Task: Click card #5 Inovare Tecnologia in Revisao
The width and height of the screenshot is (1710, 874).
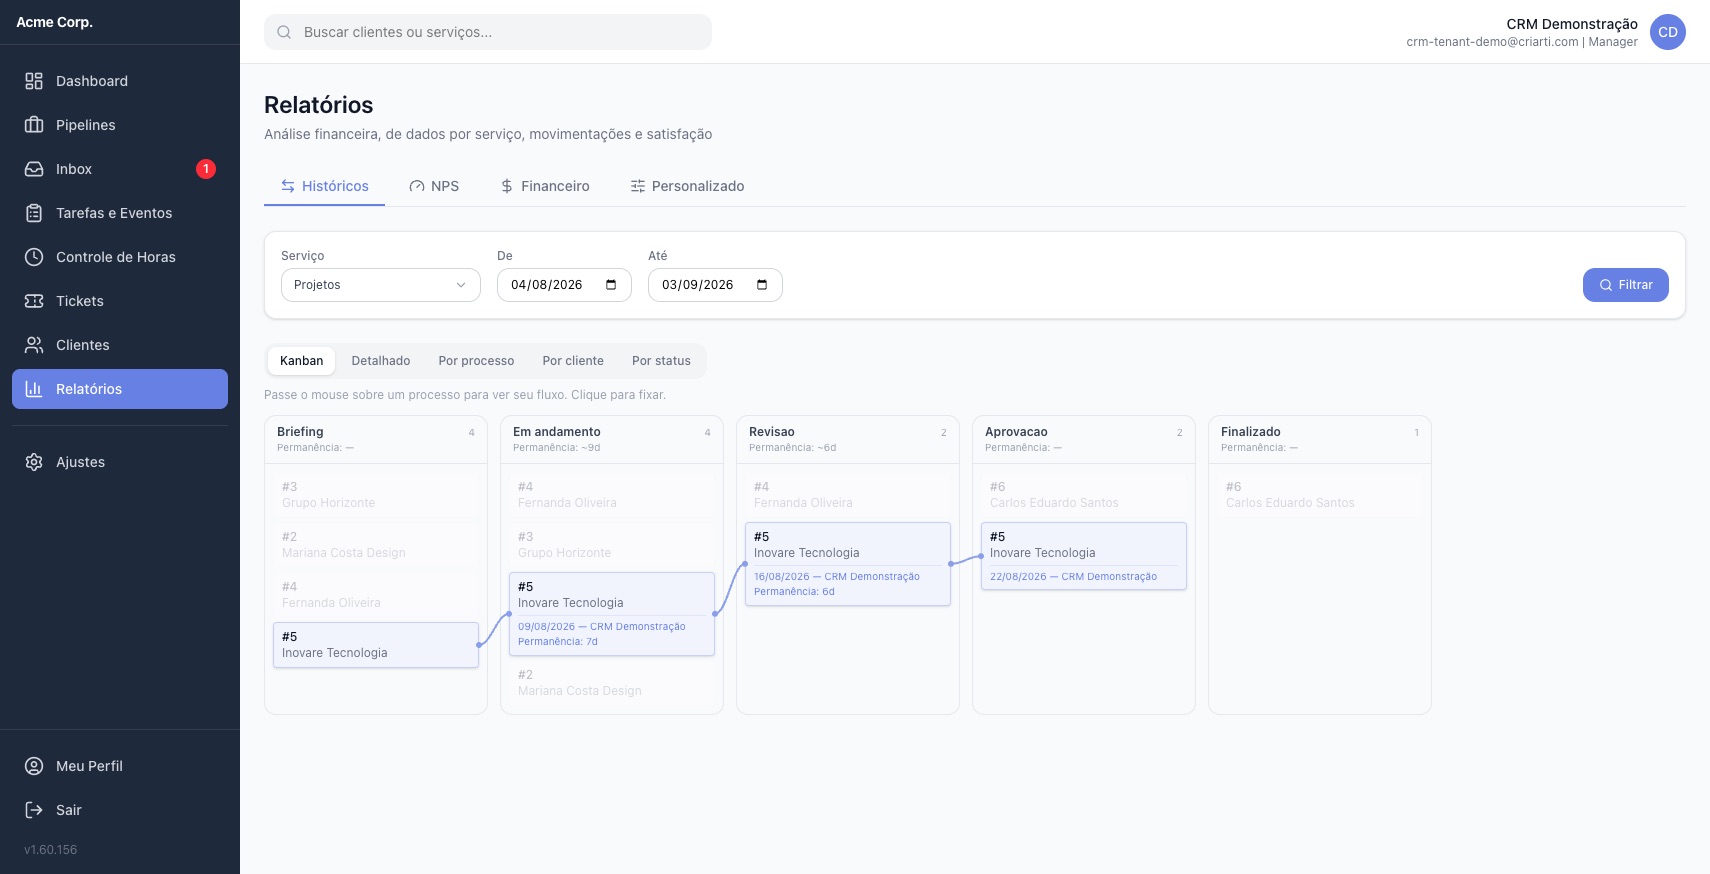Action: click(x=848, y=564)
